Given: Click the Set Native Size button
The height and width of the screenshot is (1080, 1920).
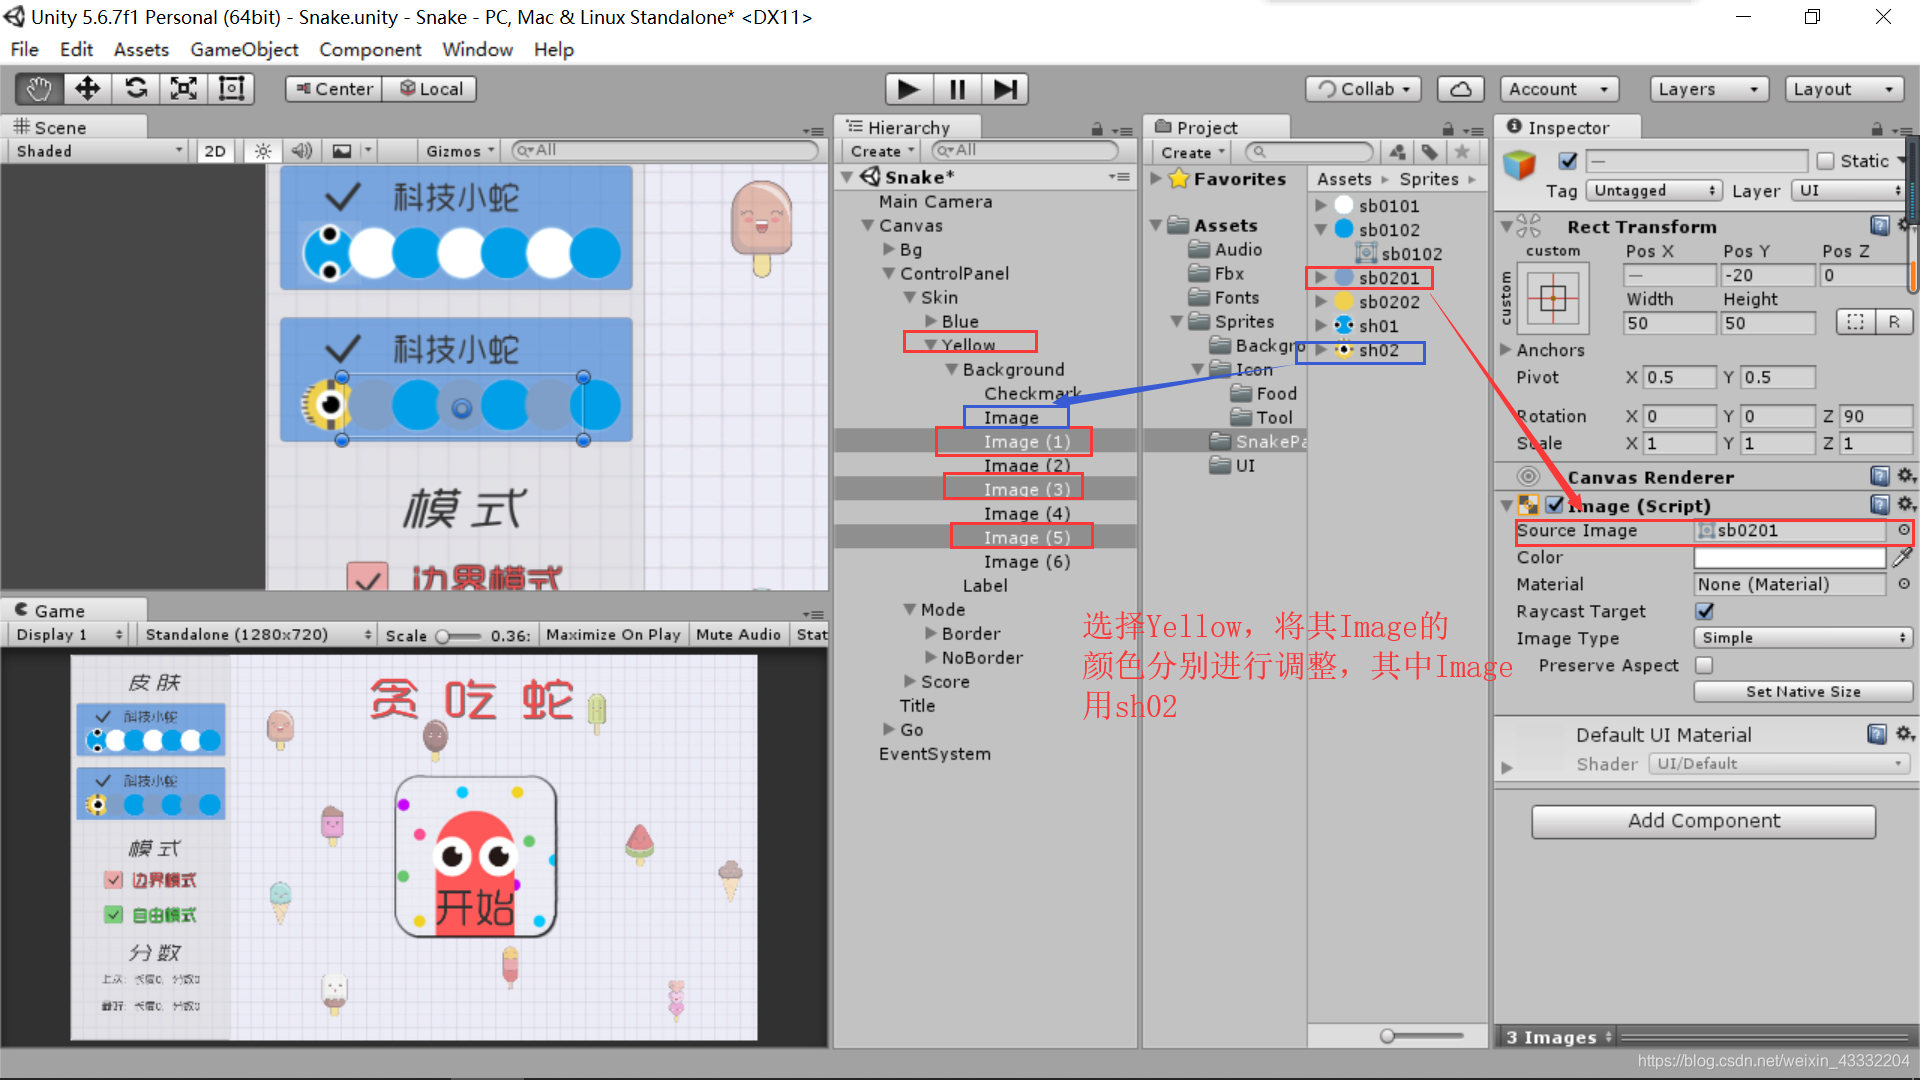Looking at the screenshot, I should 1803,691.
